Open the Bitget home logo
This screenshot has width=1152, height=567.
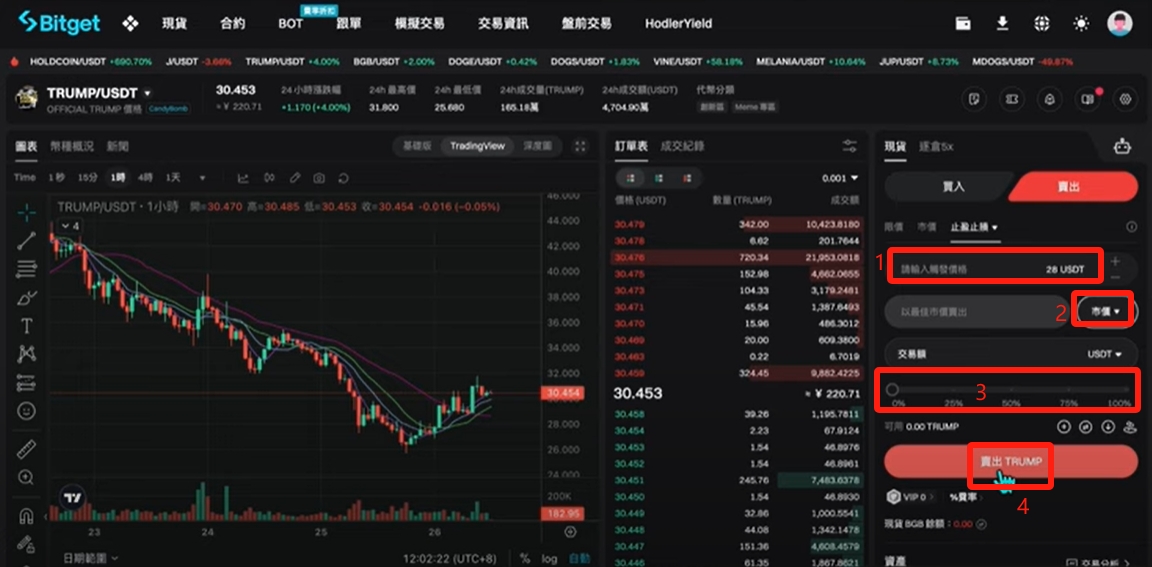[60, 23]
